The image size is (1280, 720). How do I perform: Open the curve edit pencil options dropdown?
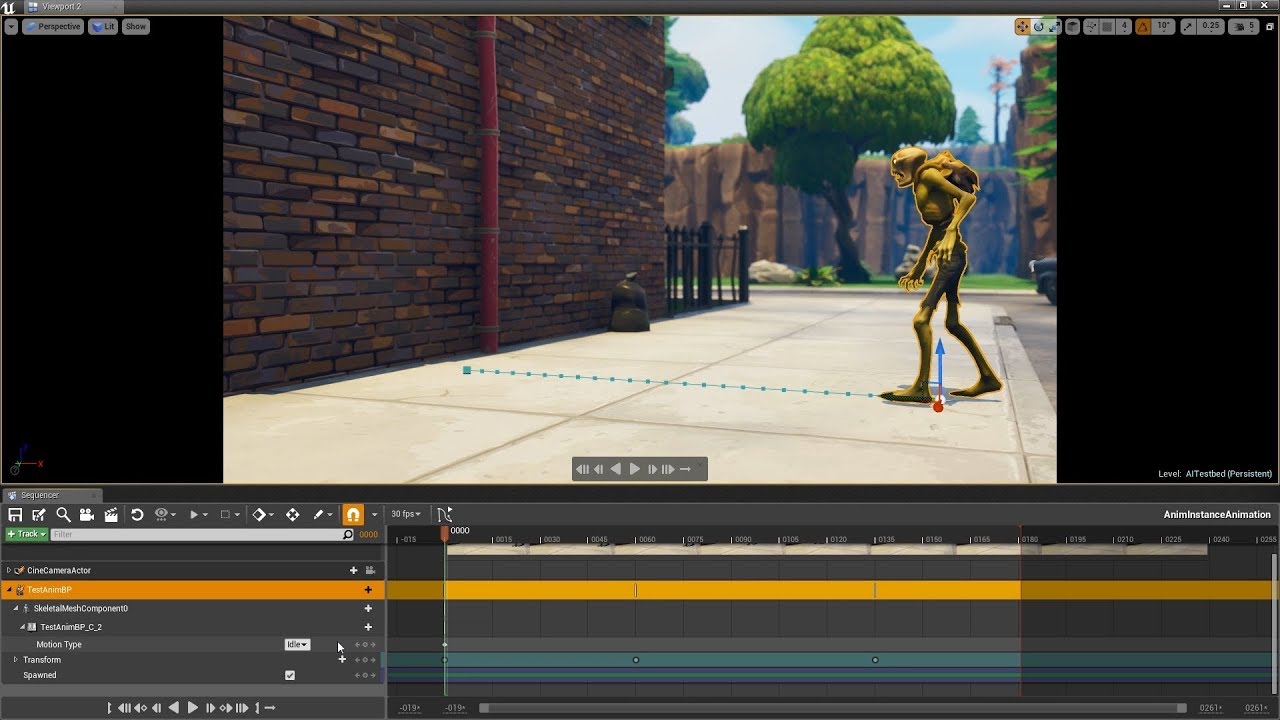tap(323, 515)
